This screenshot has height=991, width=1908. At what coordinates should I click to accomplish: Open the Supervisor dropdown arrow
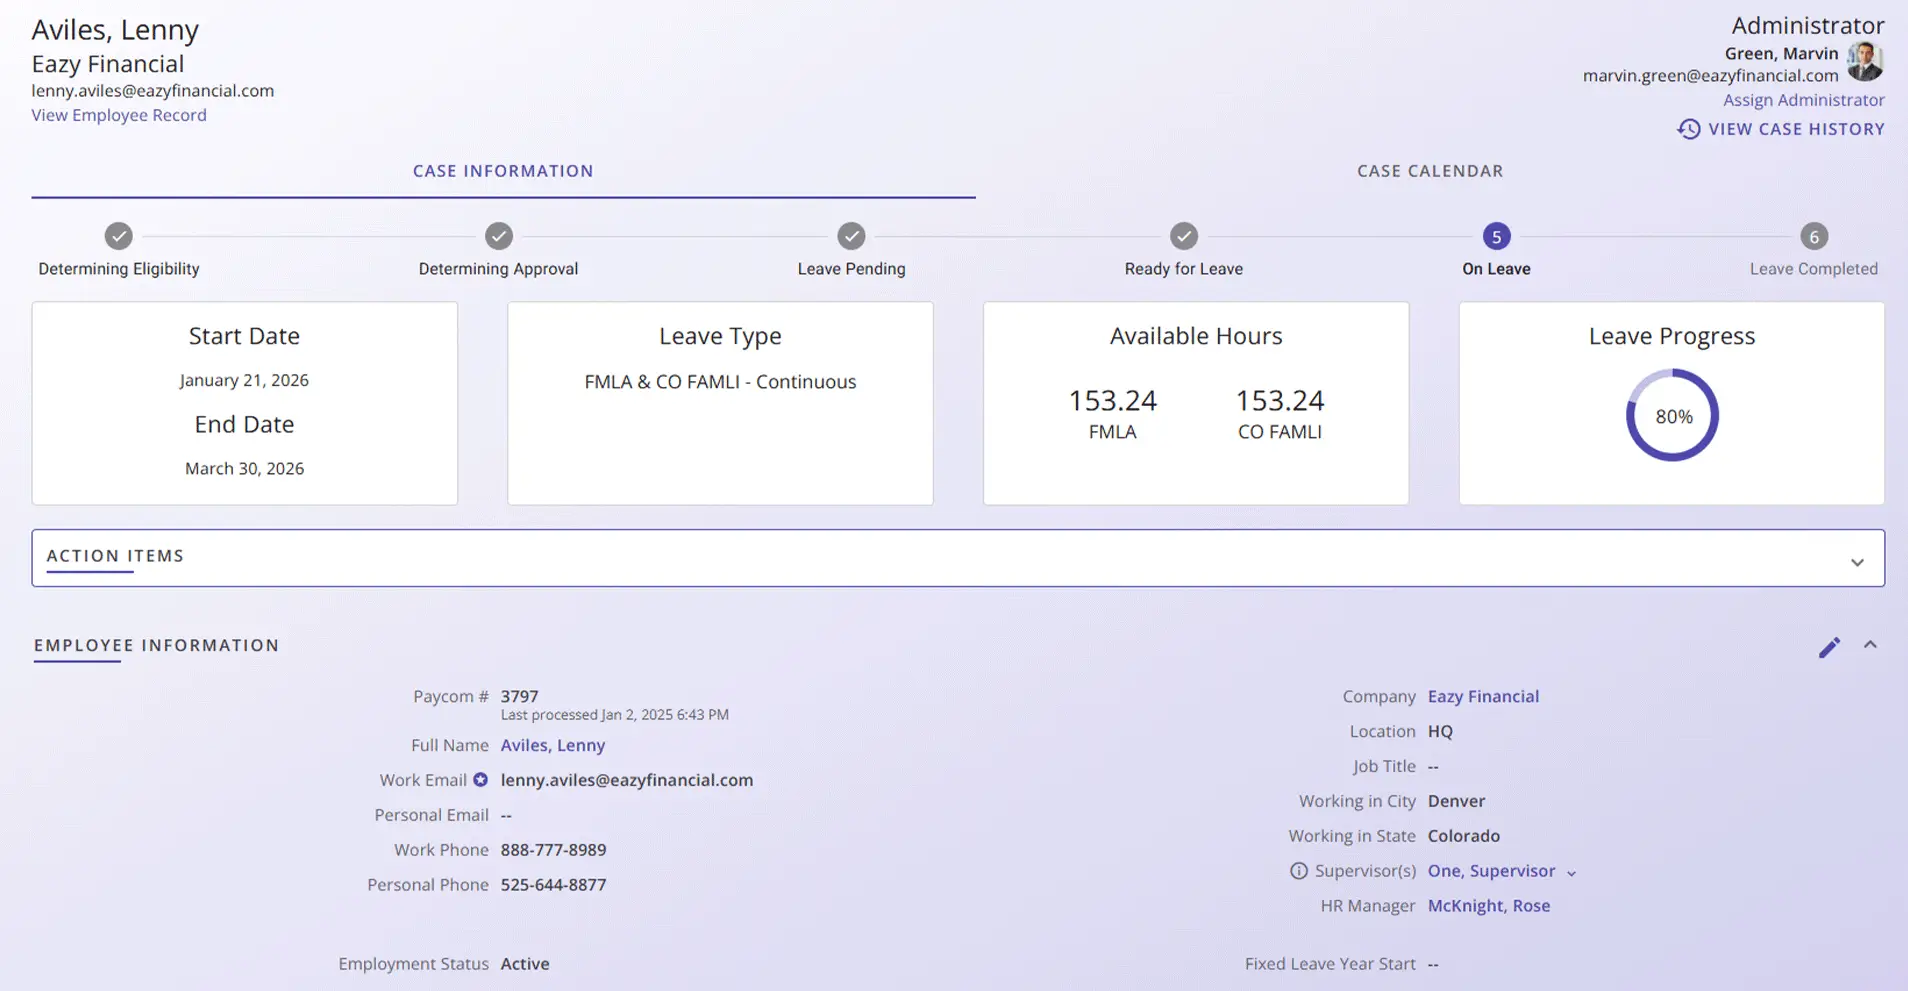click(x=1571, y=873)
